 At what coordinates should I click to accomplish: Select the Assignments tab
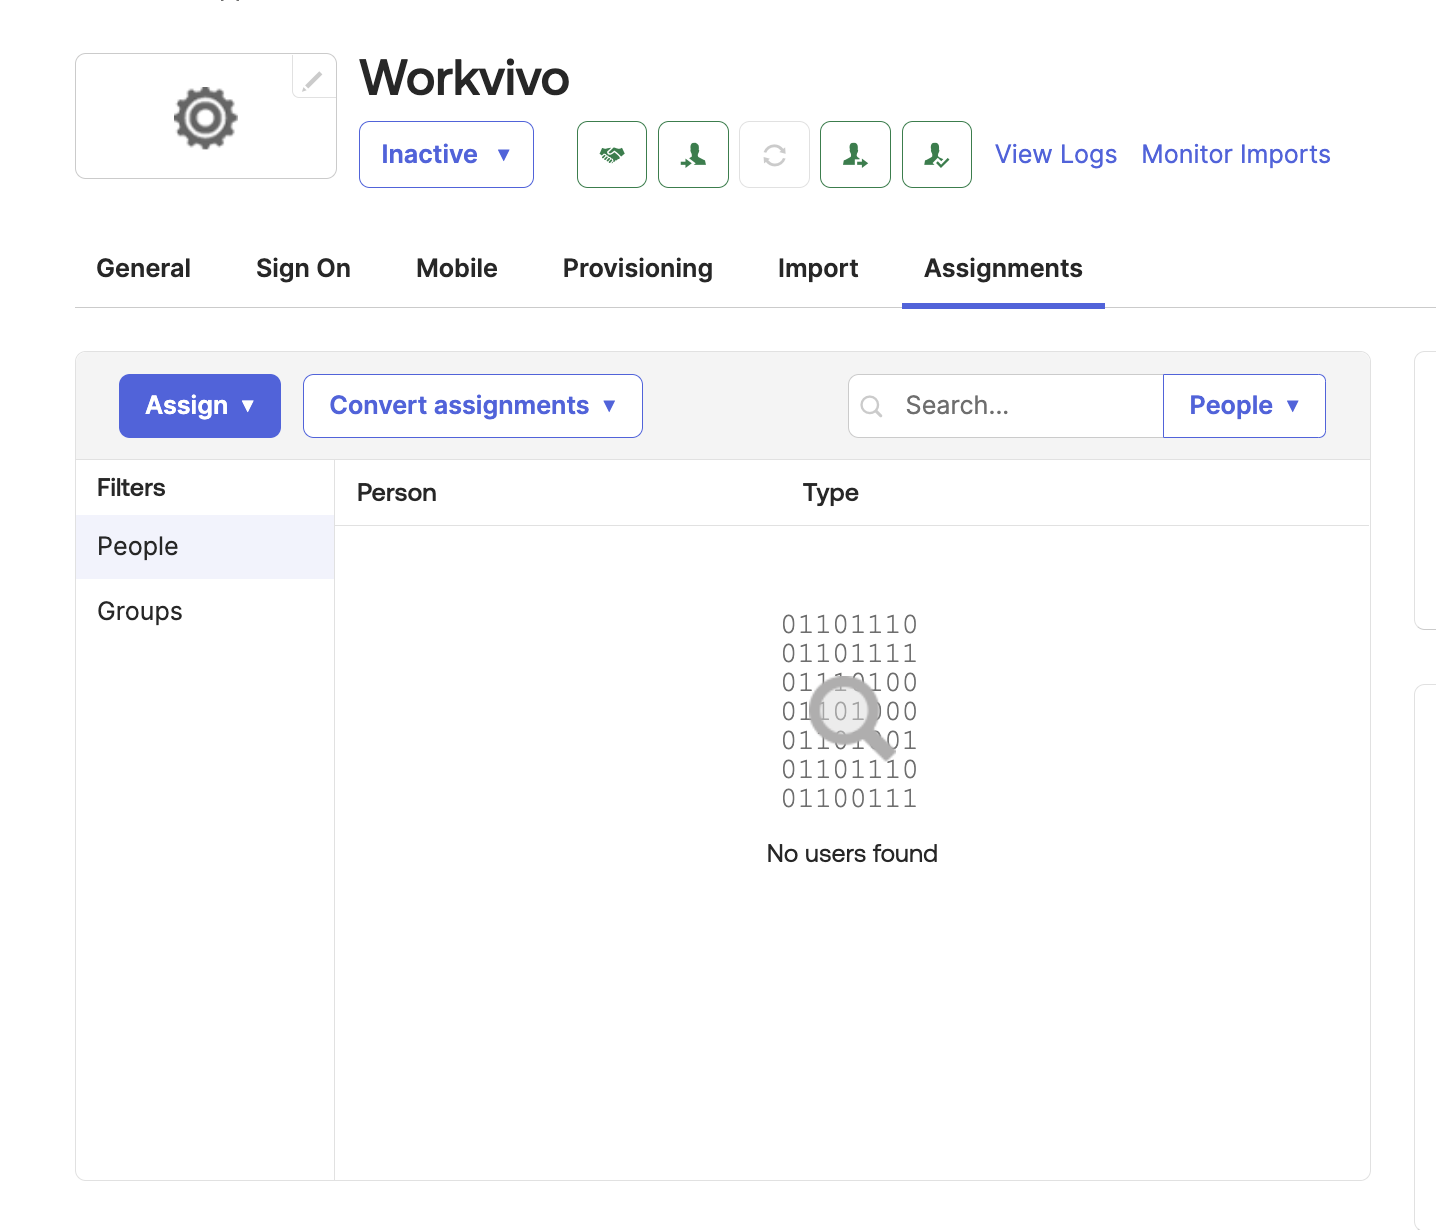1003,268
